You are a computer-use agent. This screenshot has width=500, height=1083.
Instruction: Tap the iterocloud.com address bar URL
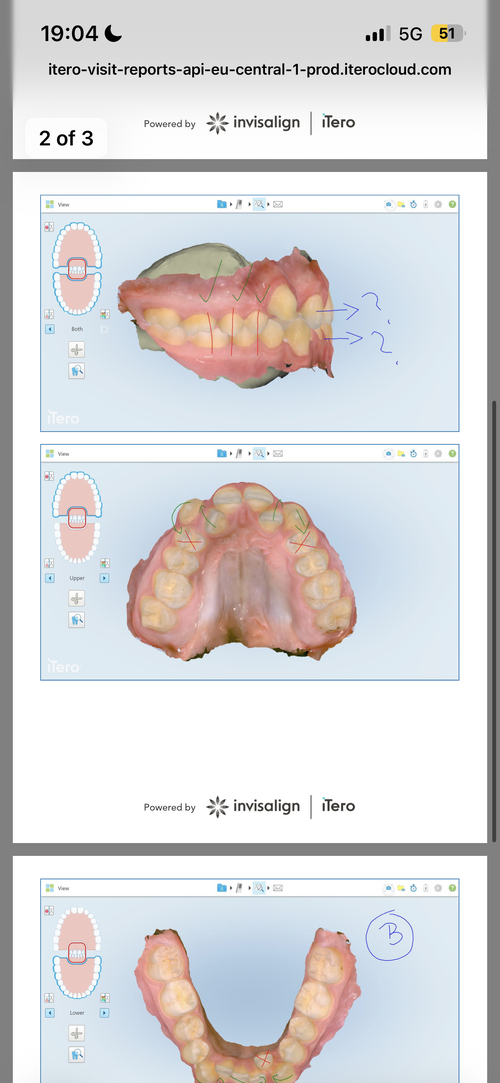tap(250, 70)
